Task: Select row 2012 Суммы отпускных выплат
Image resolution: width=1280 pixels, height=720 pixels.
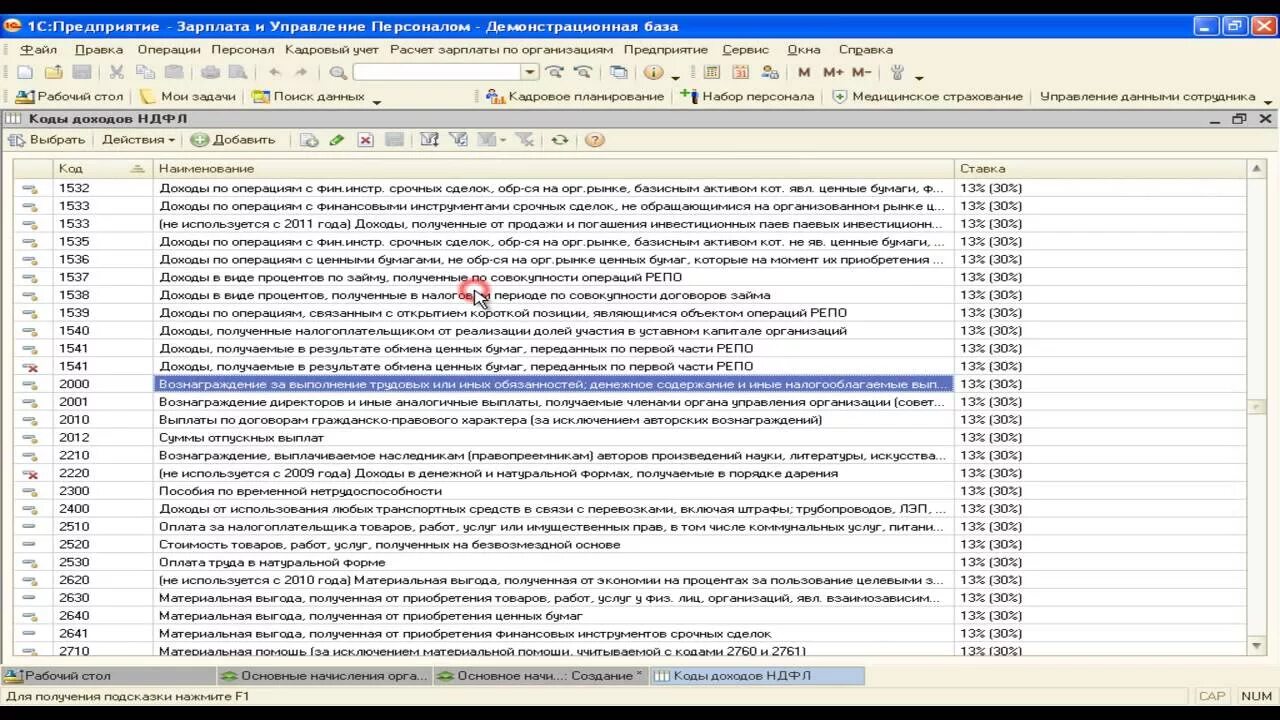Action: [630, 438]
